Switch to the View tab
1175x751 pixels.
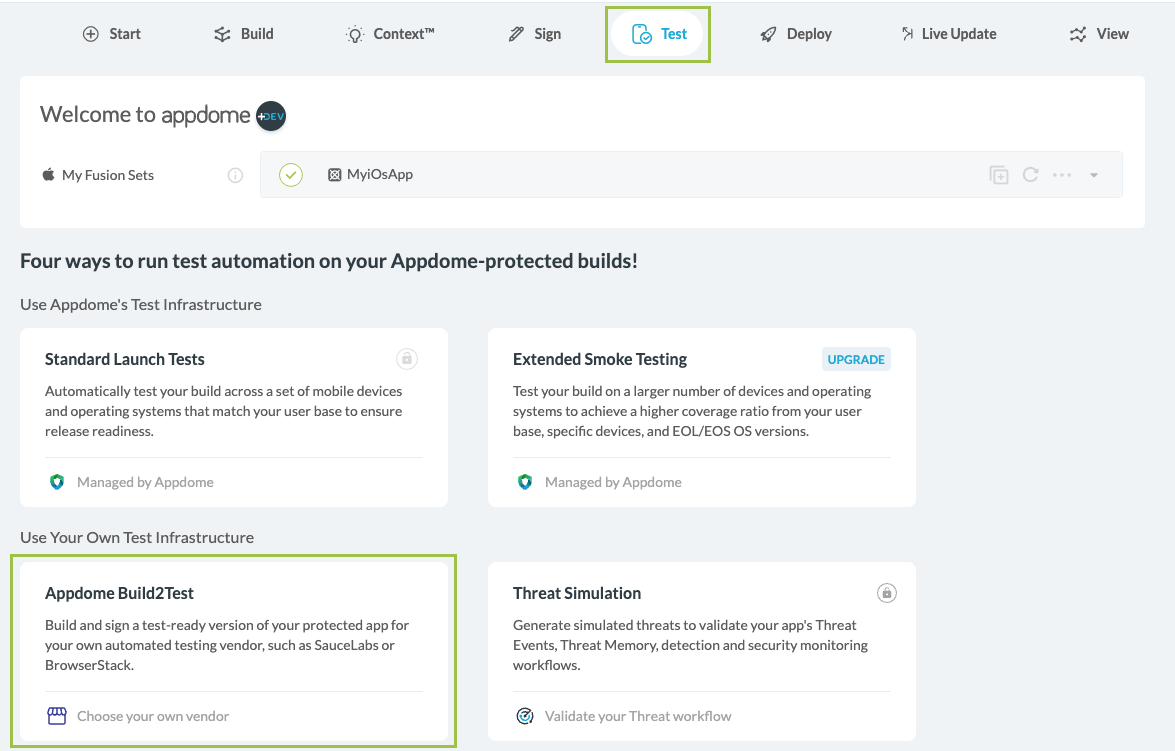1099,34
